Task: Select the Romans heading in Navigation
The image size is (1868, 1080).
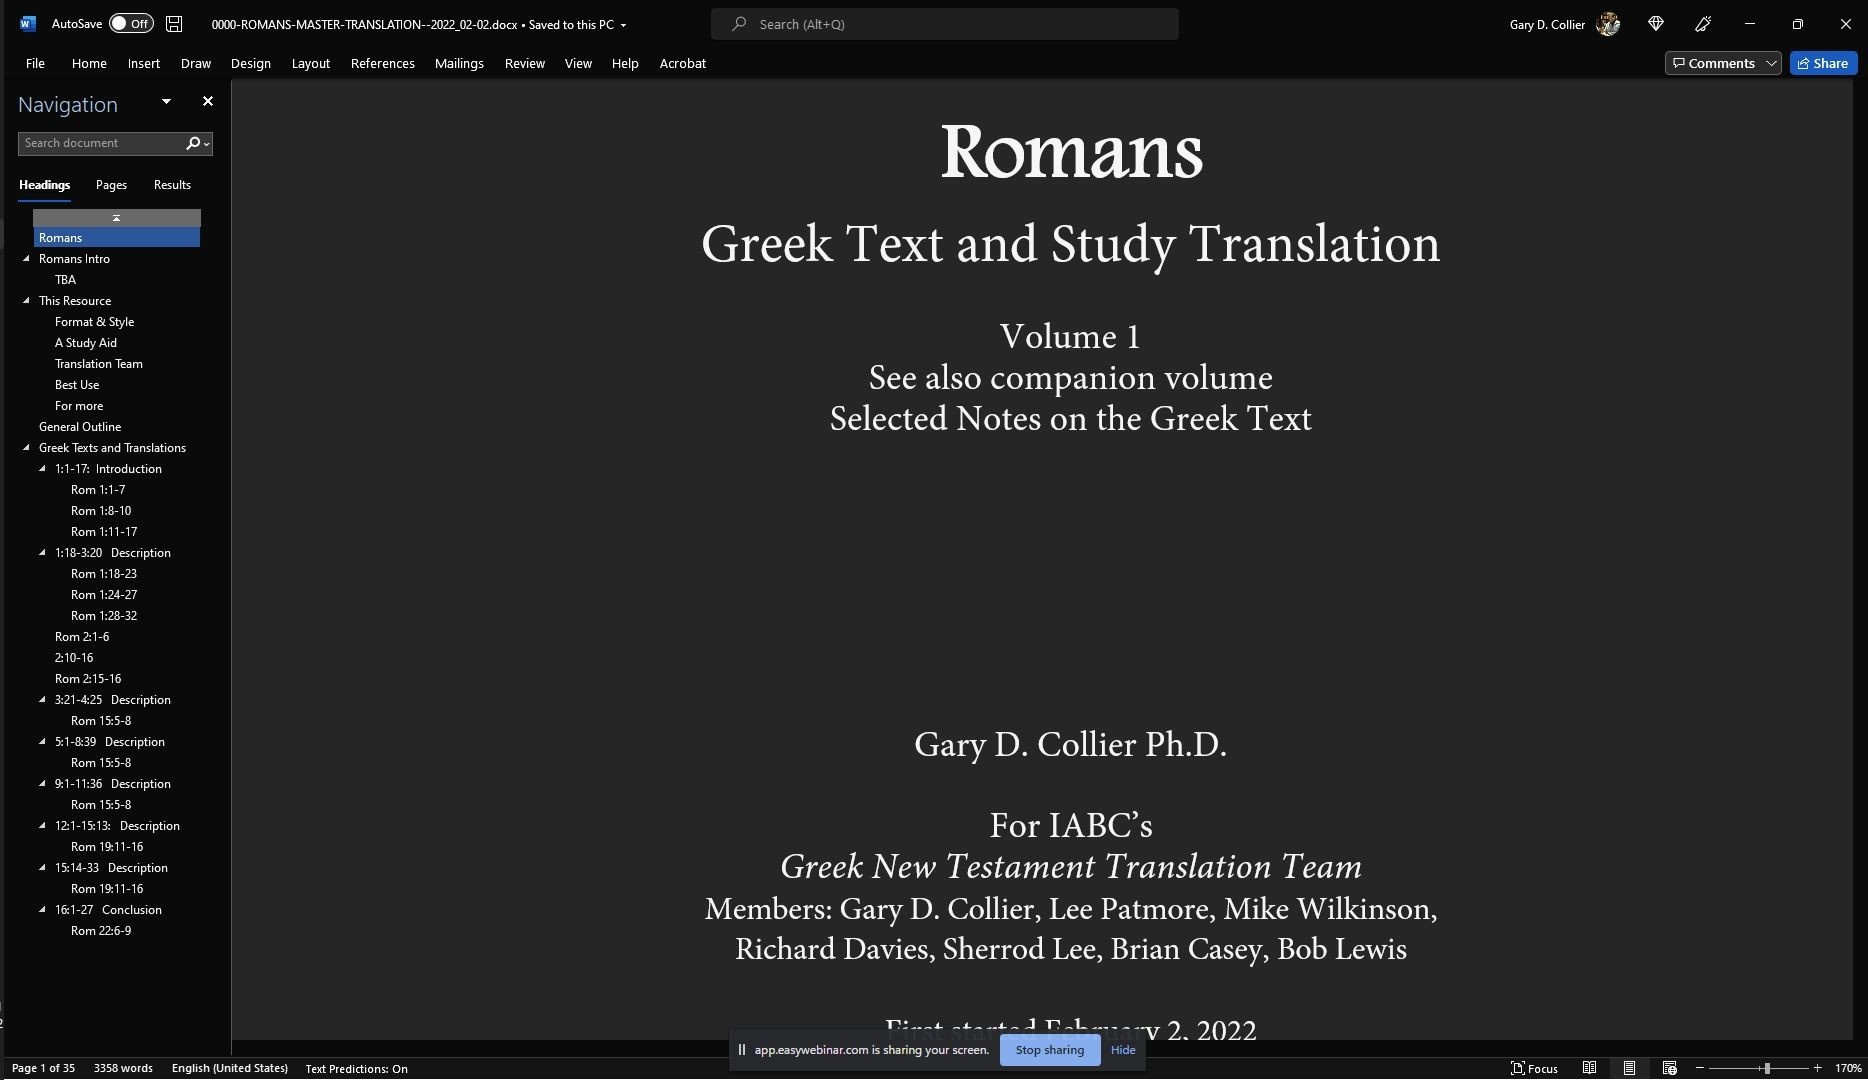Action: 117,238
